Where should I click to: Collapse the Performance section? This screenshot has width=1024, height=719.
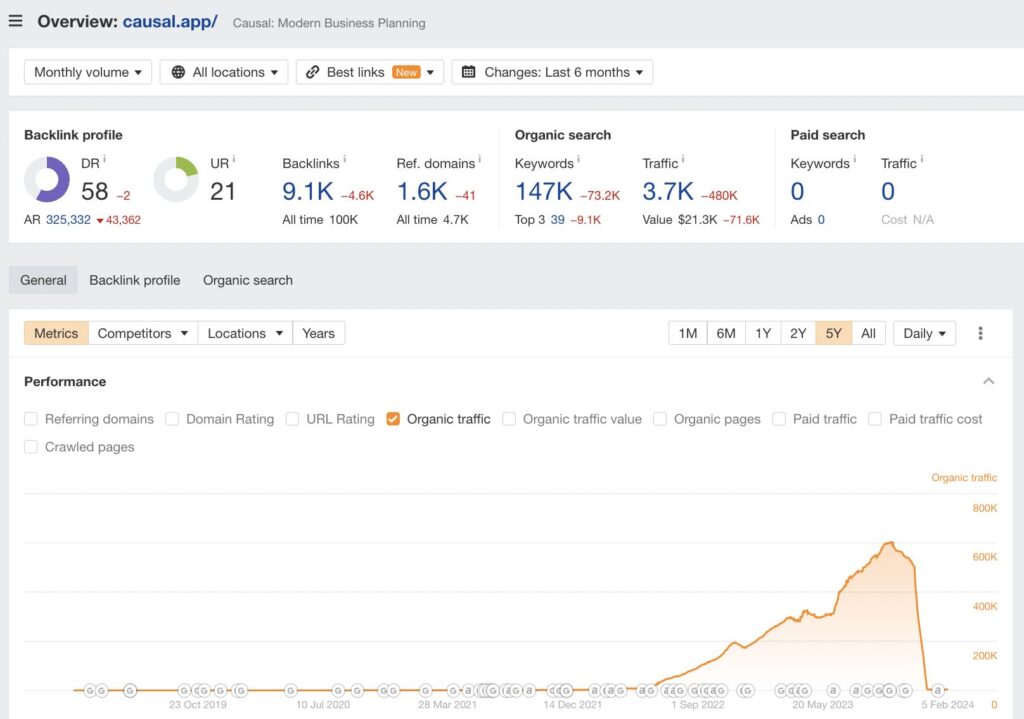(989, 381)
